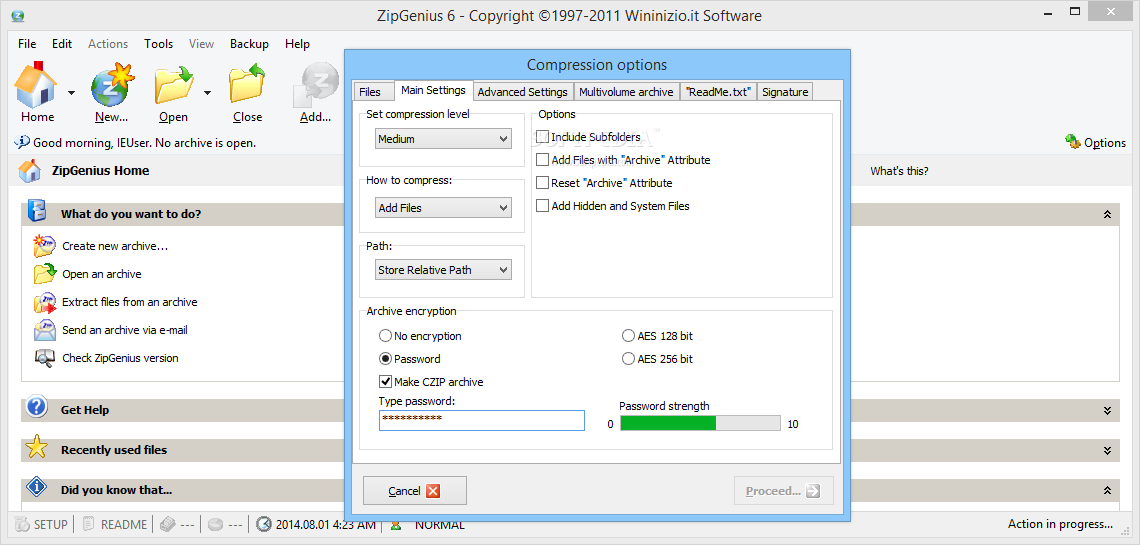Click the Type password field
Screen dimensions: 1140x545
[x=481, y=420]
